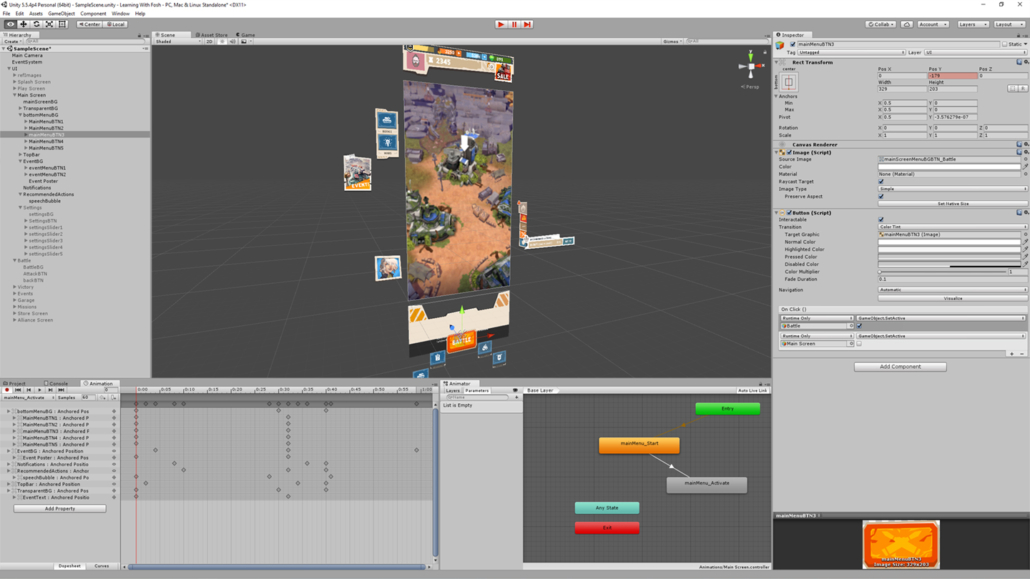The width and height of the screenshot is (1030, 579).
Task: Toggle the Center pivot mode button
Action: coord(89,24)
